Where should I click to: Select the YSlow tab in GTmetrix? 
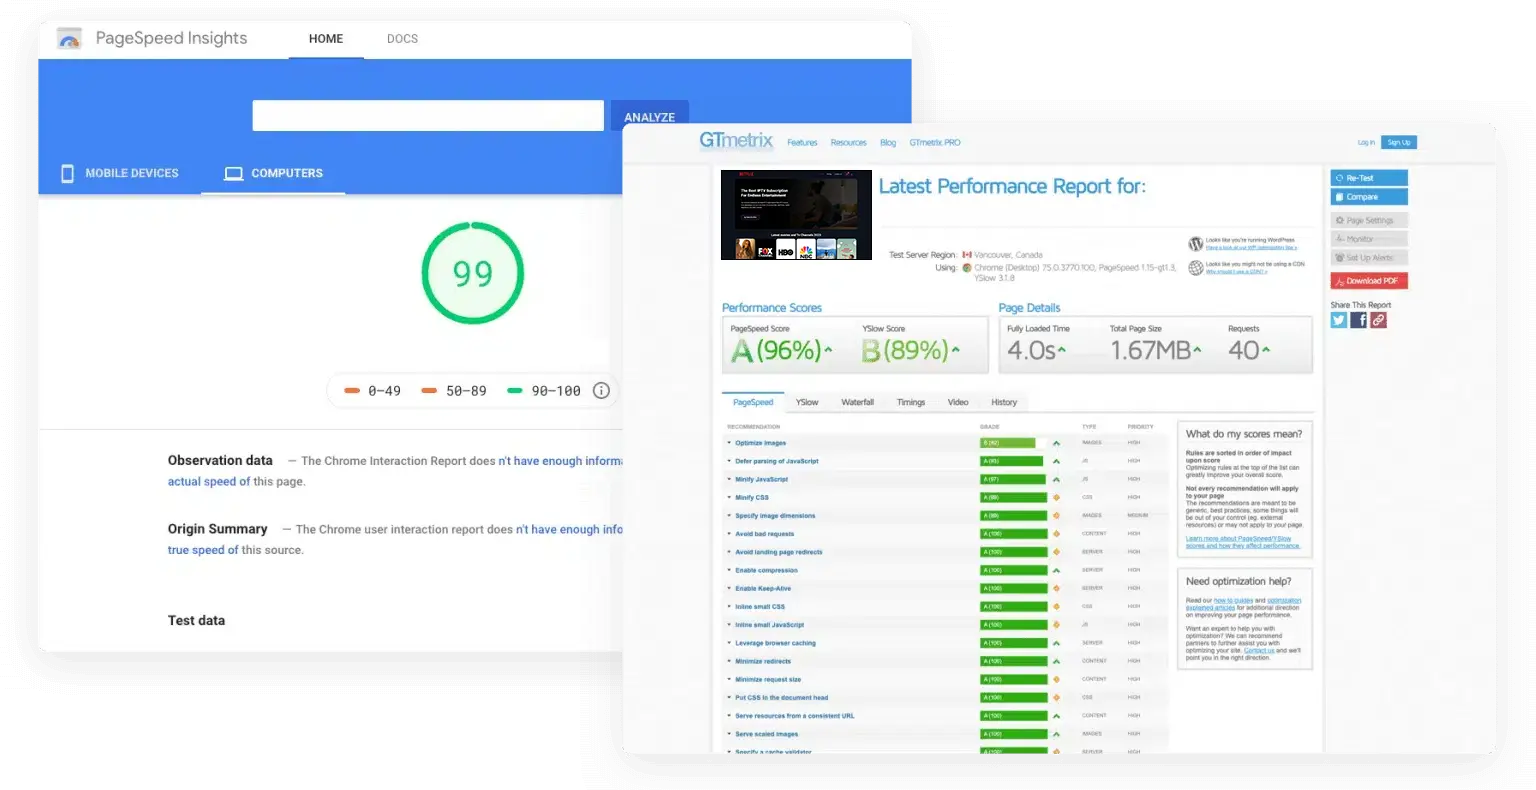pos(807,402)
